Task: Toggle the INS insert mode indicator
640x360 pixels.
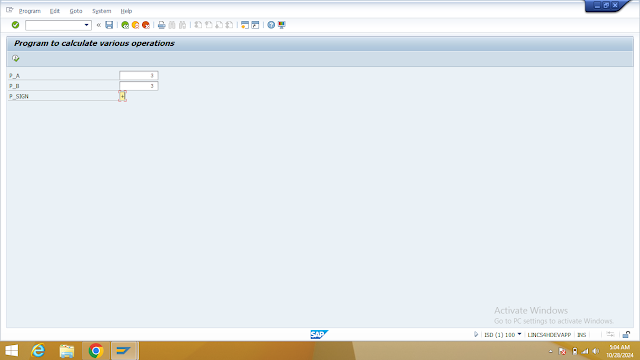Action: point(582,335)
